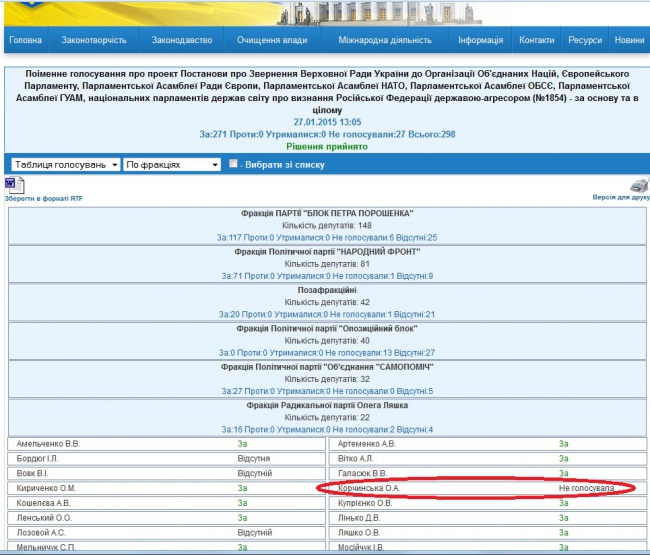Open the 'Таблиця голосувань' dropdown

point(64,164)
